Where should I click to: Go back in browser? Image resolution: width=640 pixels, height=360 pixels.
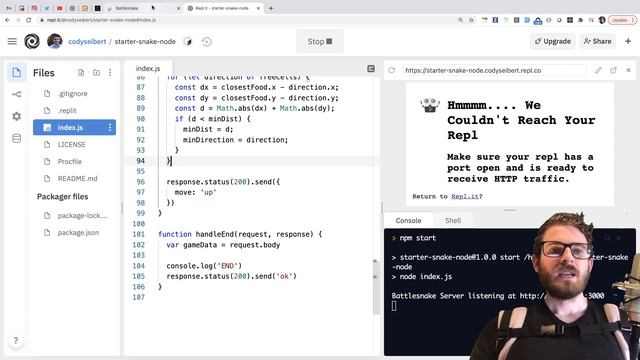point(7,20)
